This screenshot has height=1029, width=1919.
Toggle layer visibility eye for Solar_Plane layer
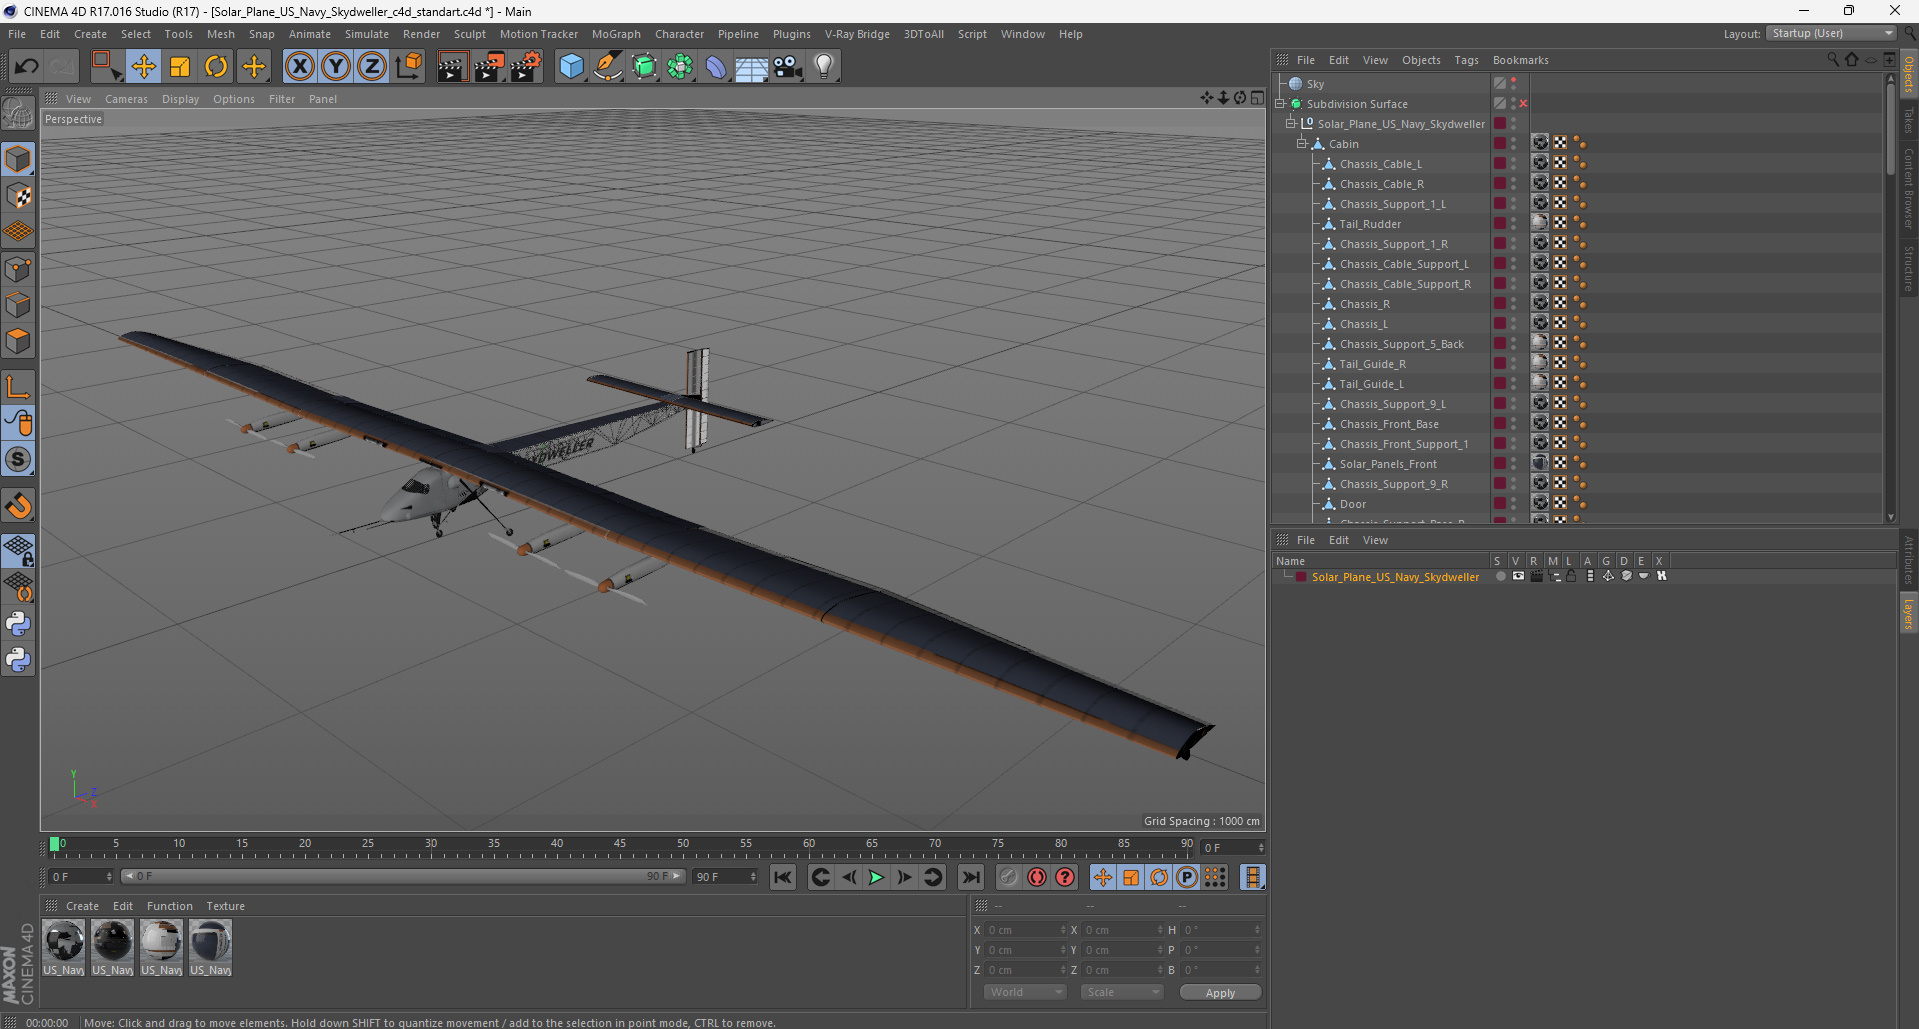[x=1518, y=577]
